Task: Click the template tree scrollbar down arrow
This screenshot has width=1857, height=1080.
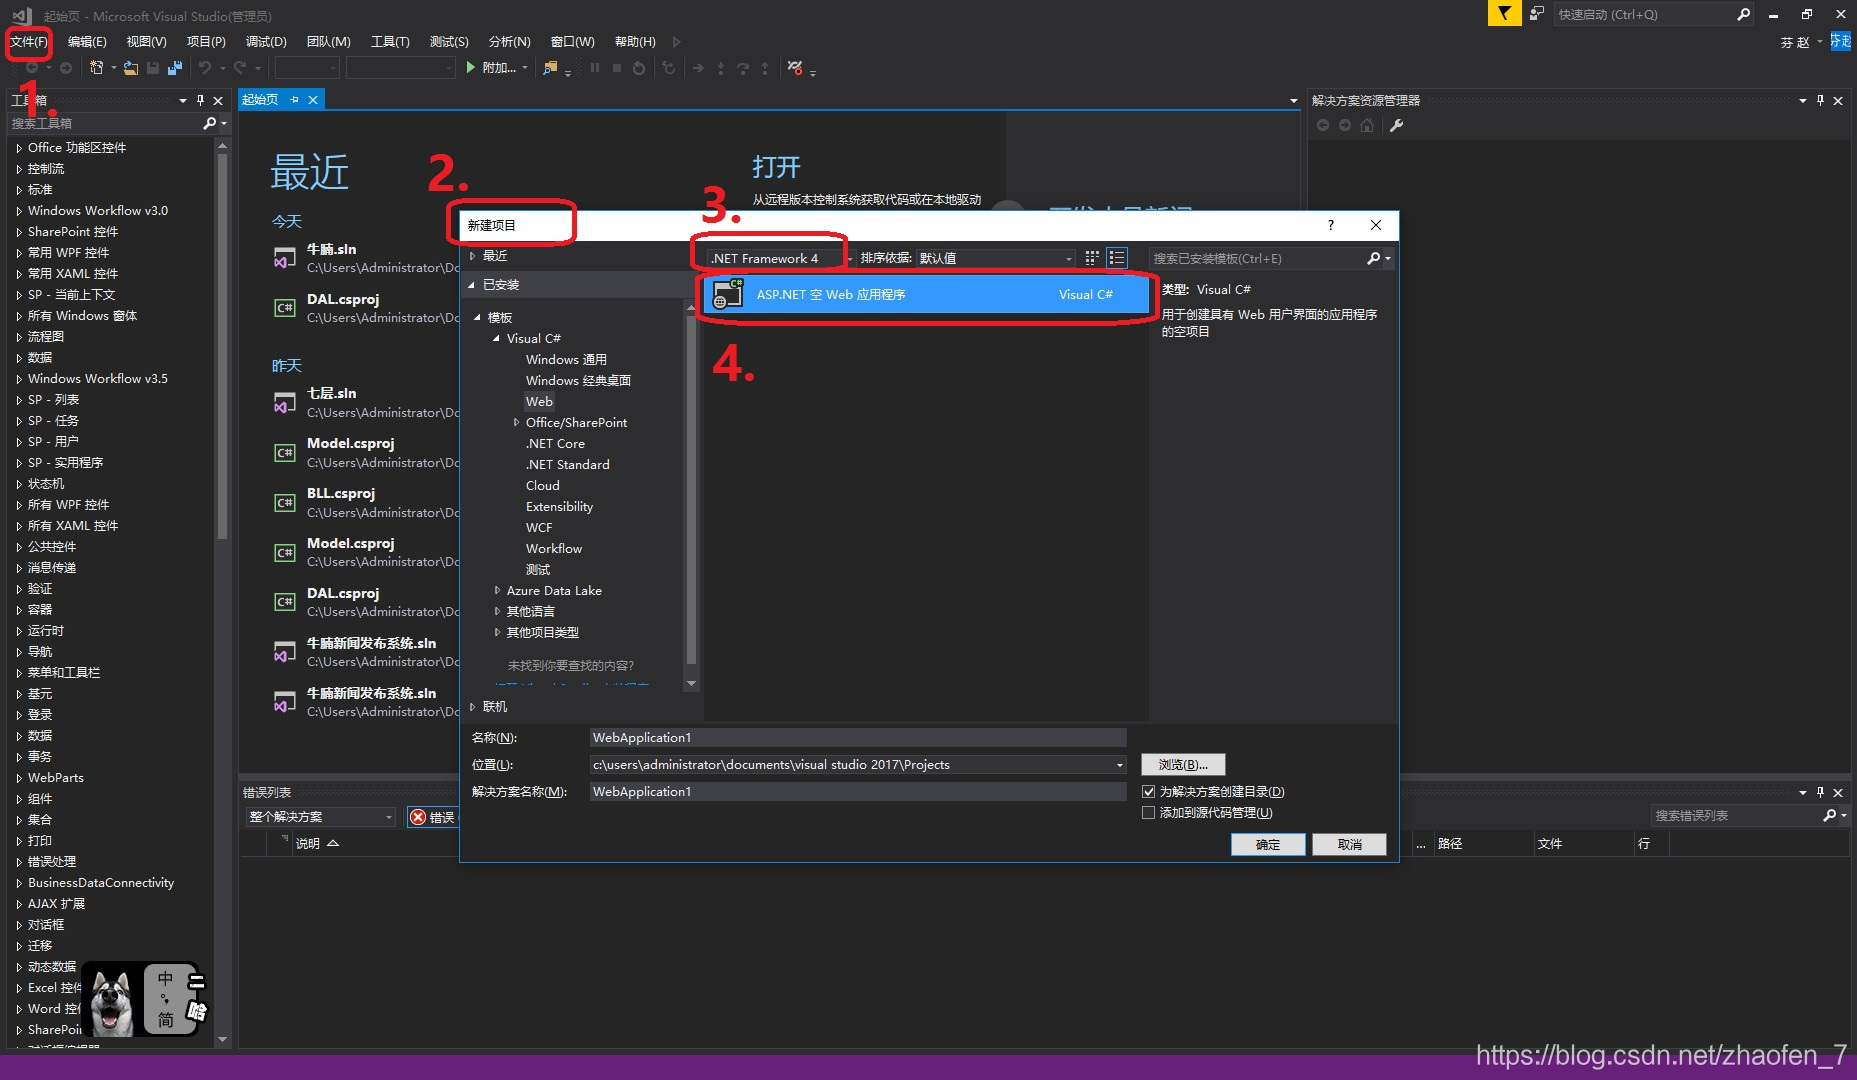Action: [691, 684]
